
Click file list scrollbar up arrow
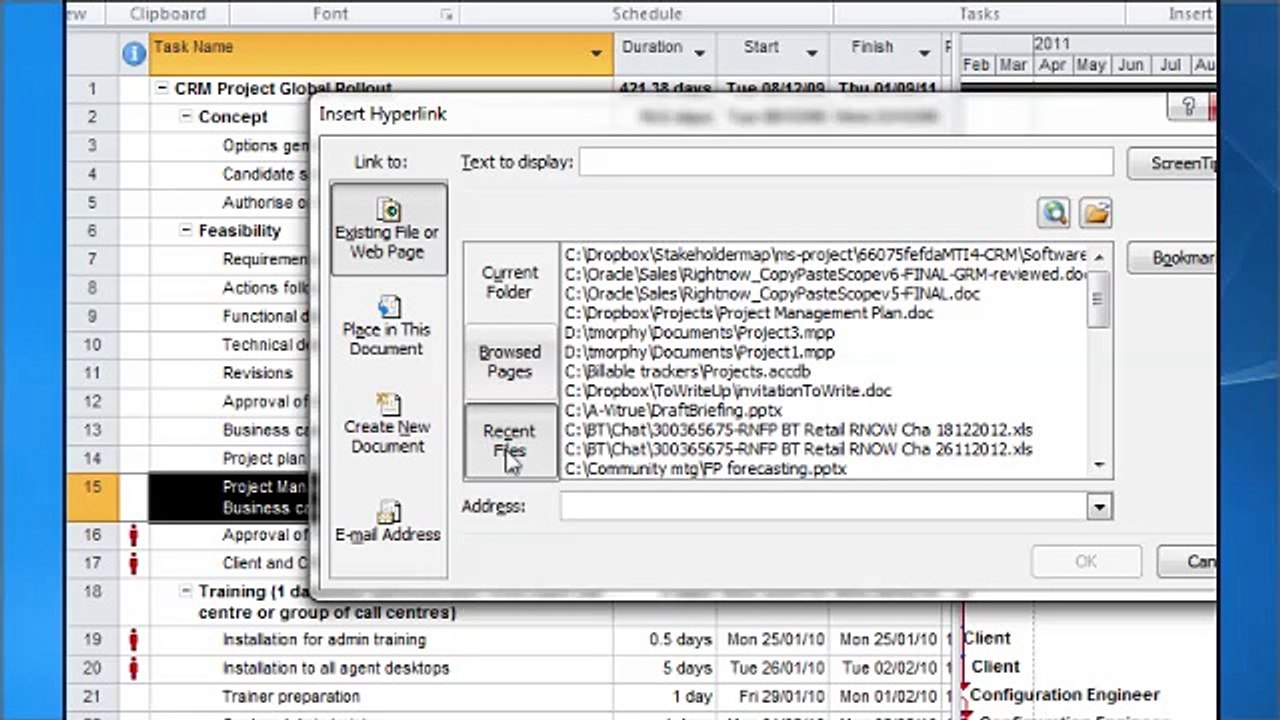coord(1099,256)
